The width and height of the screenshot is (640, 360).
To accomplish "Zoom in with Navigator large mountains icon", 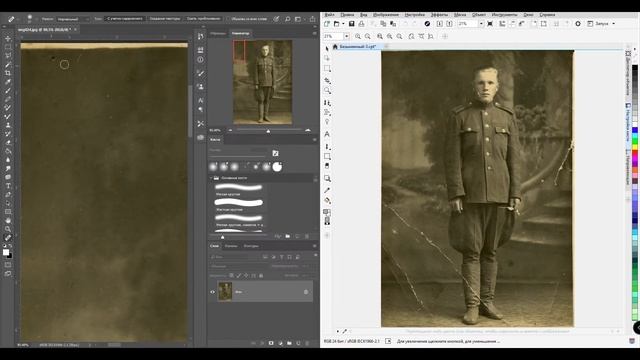I will (x=308, y=130).
